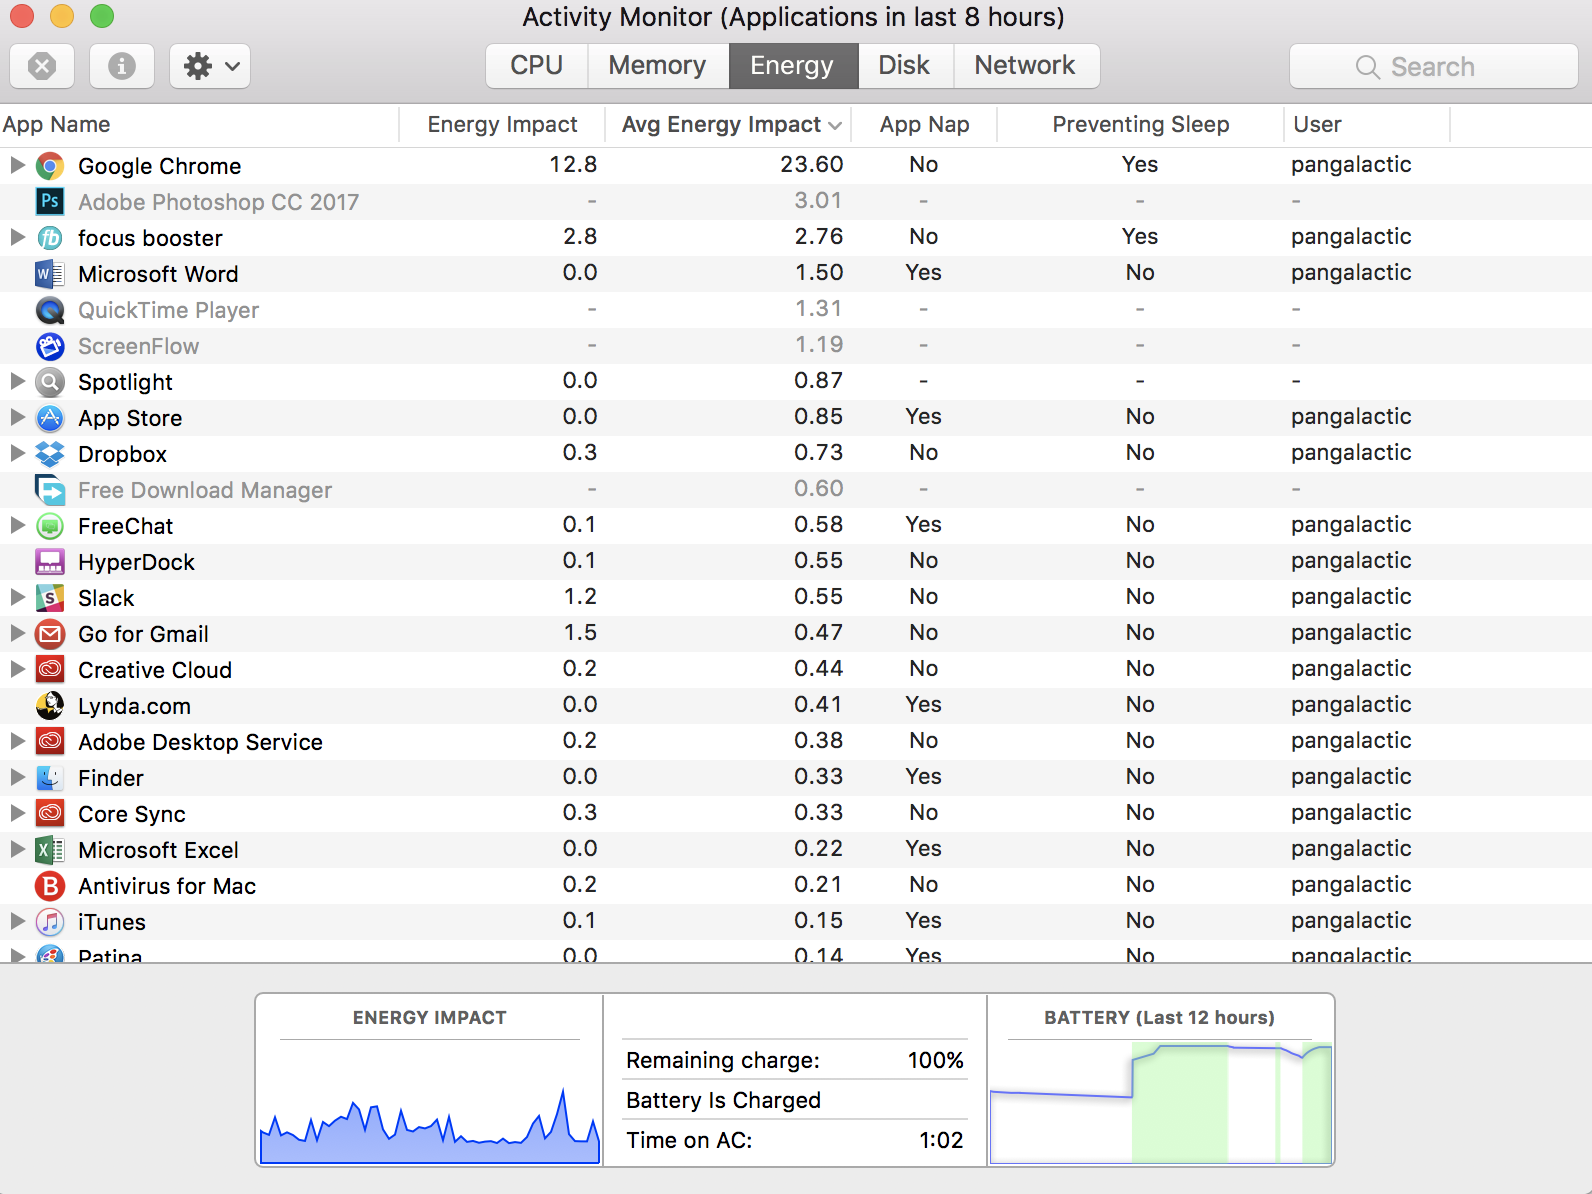Screen dimensions: 1592x1194
Task: Click the App Store icon
Action: pyautogui.click(x=50, y=418)
